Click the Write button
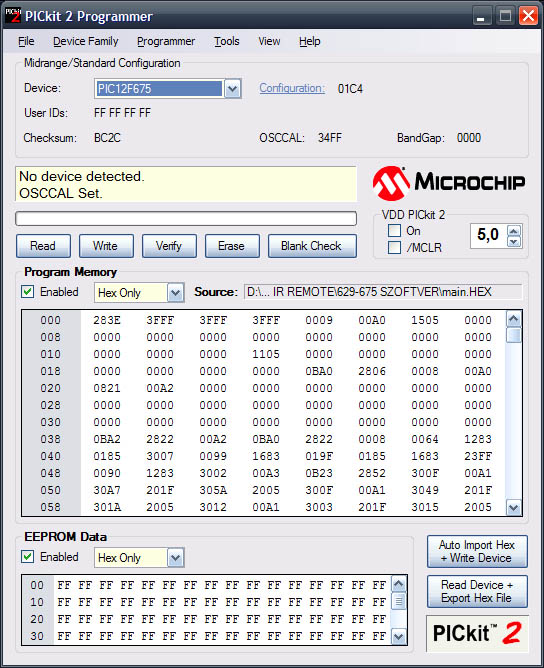This screenshot has width=544, height=668. tap(106, 246)
